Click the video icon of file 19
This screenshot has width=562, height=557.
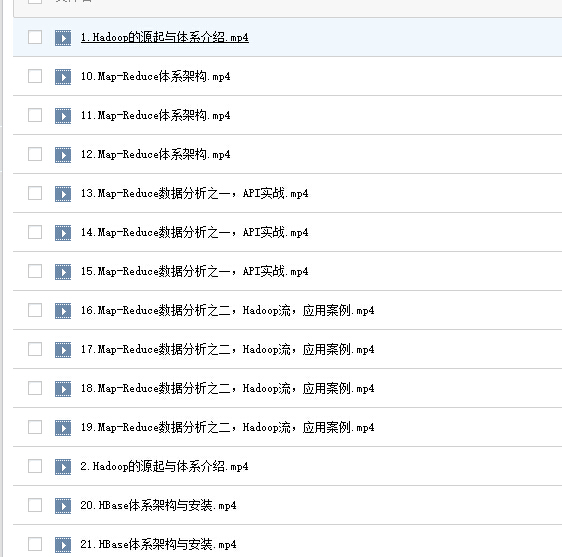click(x=63, y=428)
